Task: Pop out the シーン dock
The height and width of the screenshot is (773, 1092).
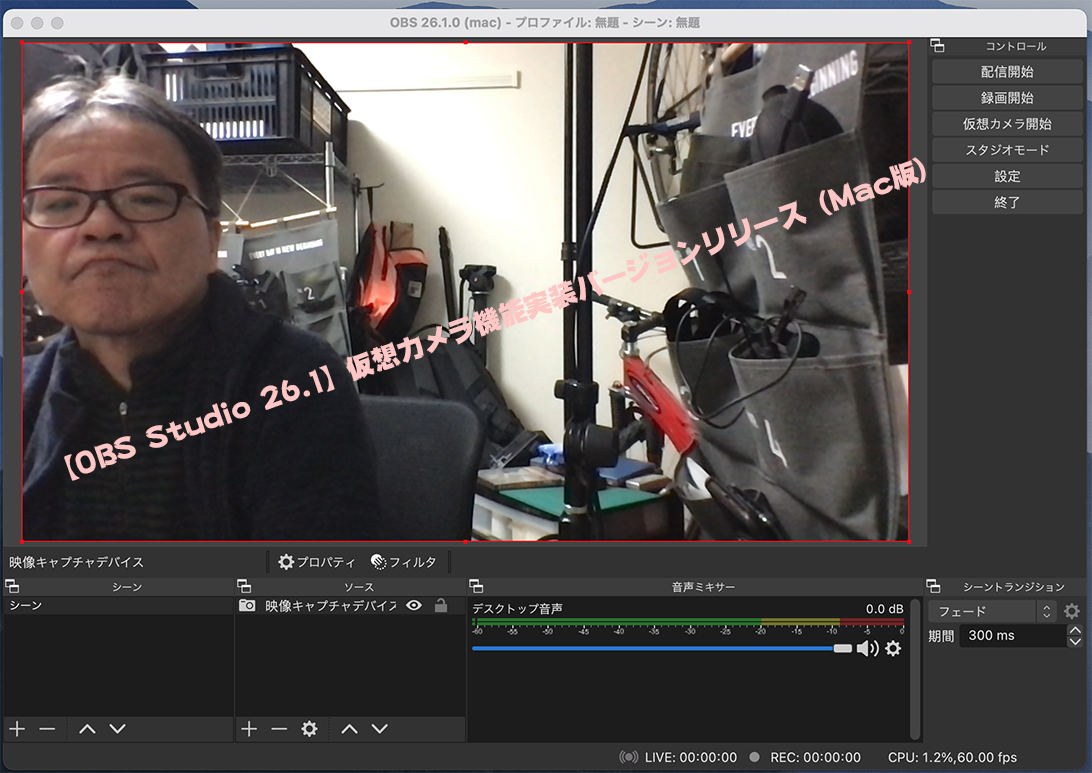Action: point(12,586)
